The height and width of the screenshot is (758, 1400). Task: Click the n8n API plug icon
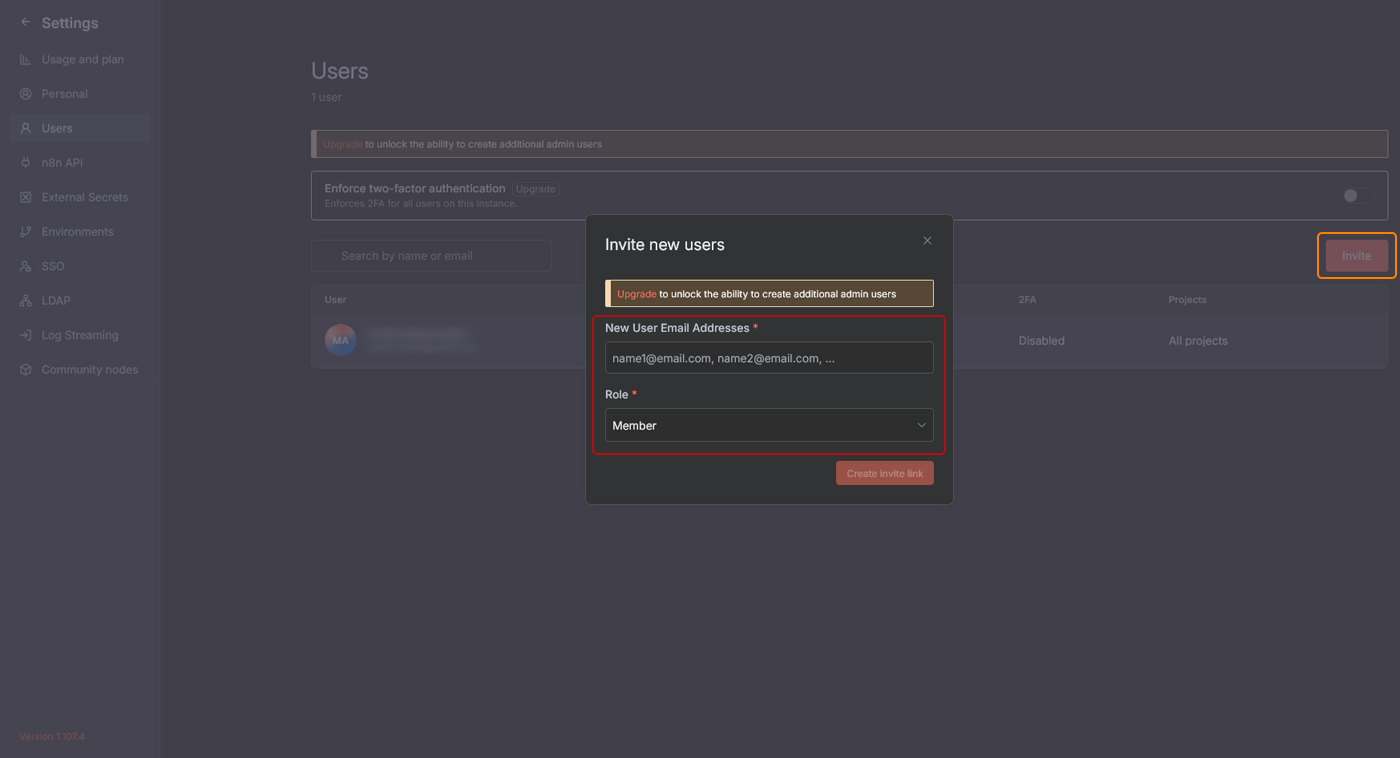tap(26, 163)
